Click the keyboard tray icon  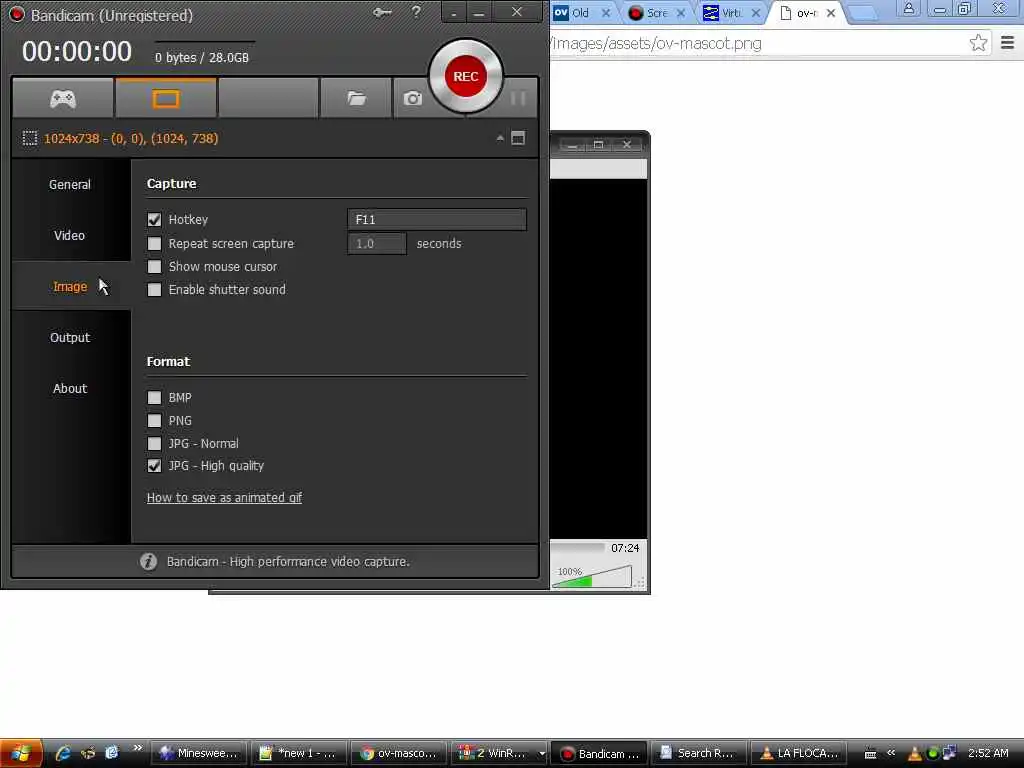point(870,754)
